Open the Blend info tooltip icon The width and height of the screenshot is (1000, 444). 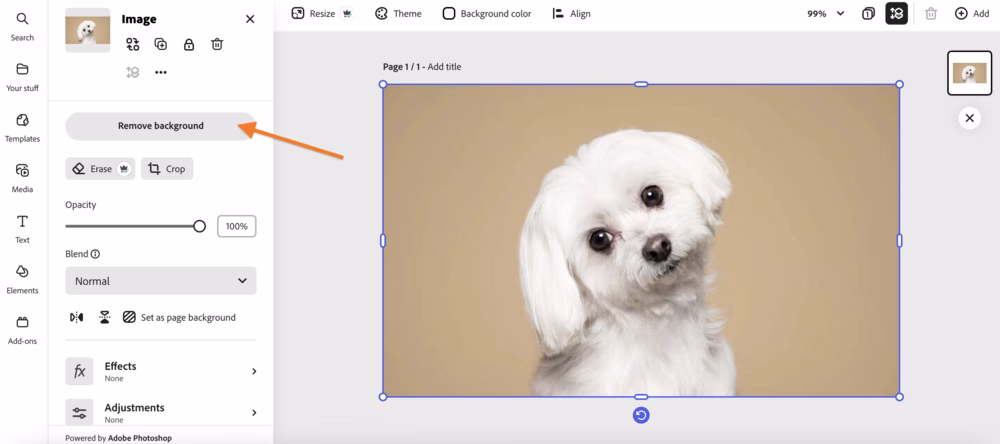(95, 254)
